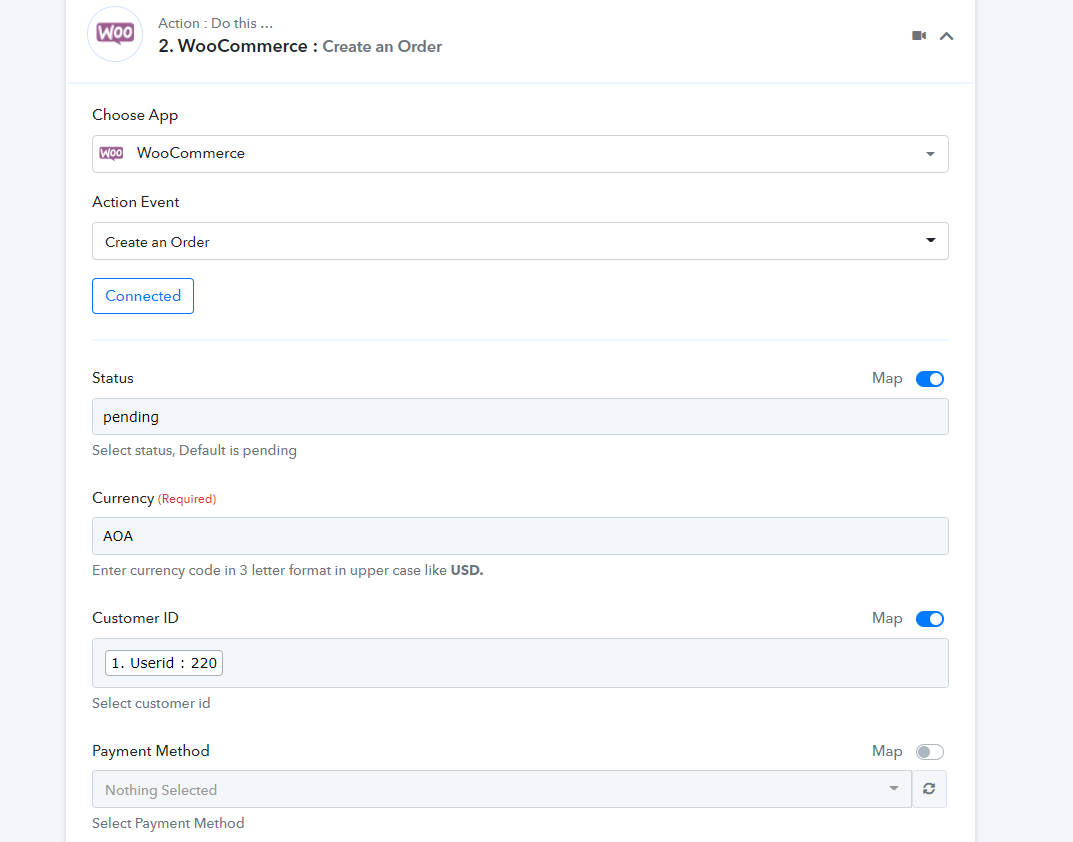Viewport: 1073px width, 842px height.
Task: Click the 'Select Payment Method' hint text
Action: 168,824
